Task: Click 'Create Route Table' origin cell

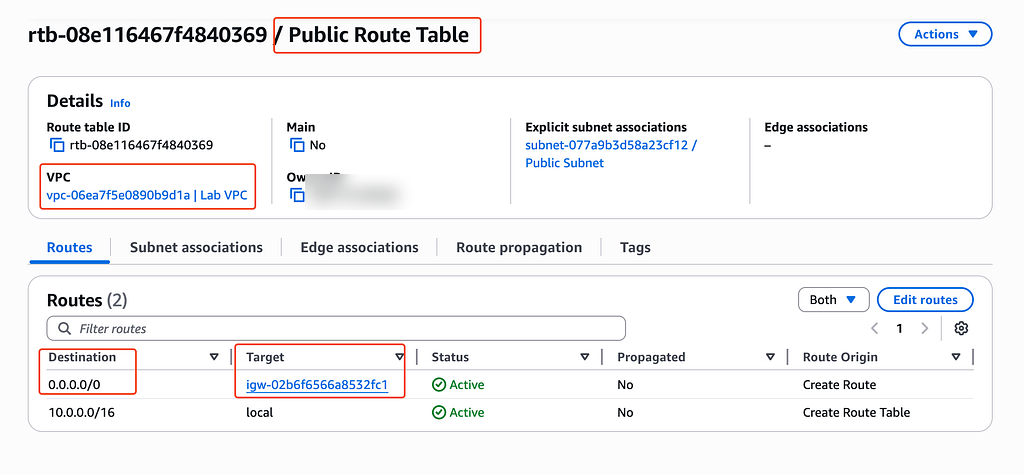Action: coord(856,413)
